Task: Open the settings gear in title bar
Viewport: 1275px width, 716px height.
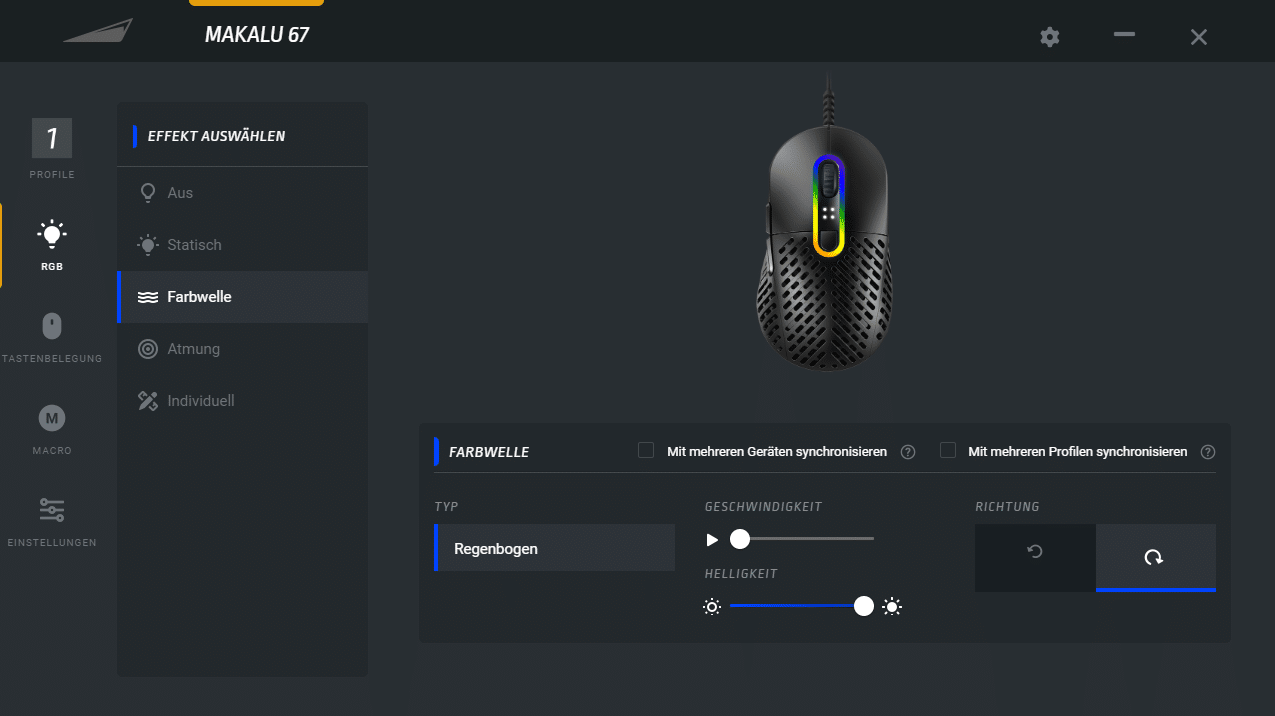Action: click(x=1049, y=37)
